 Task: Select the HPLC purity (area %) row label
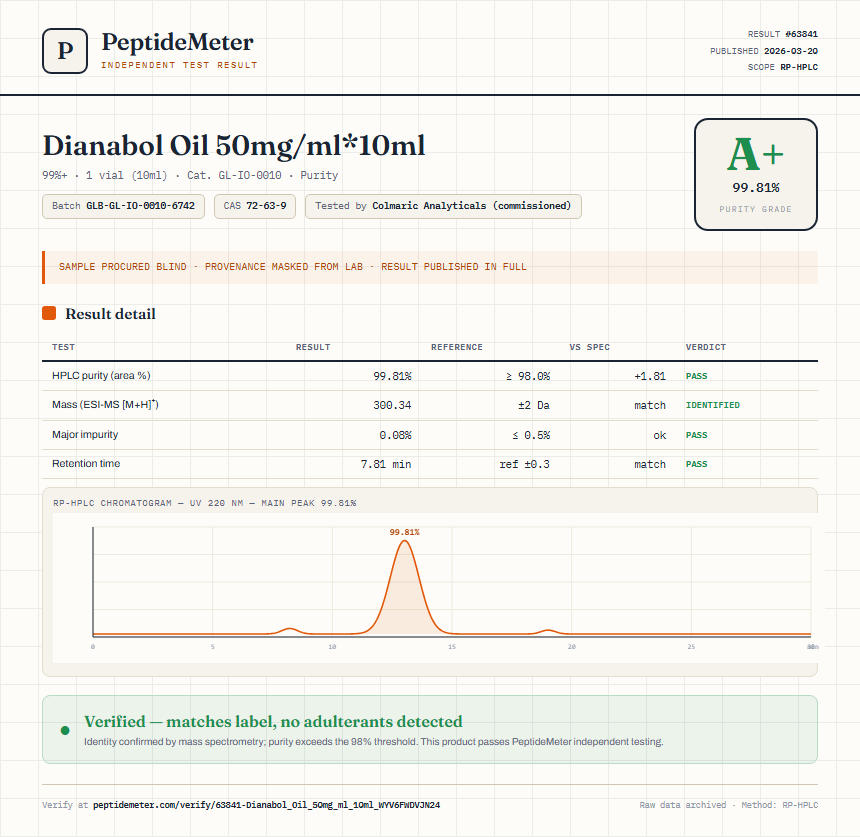(x=101, y=376)
